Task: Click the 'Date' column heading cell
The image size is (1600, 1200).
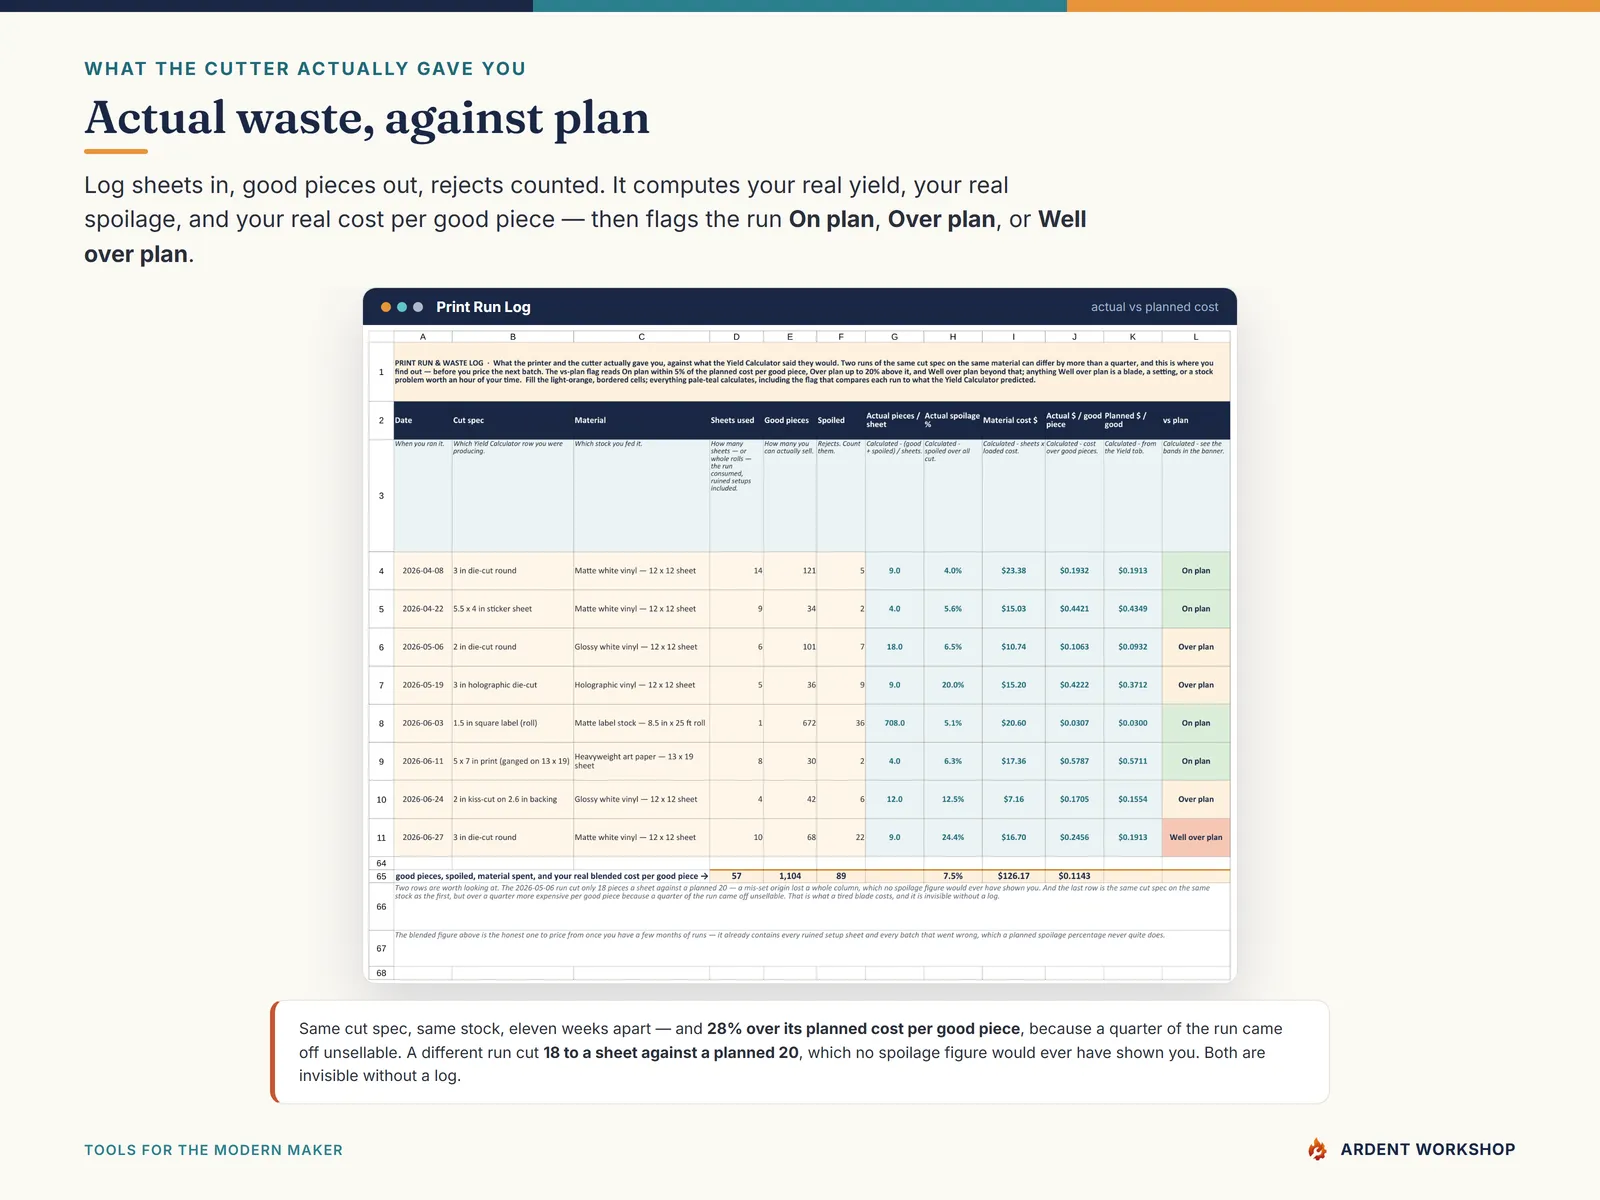Action: [423, 420]
